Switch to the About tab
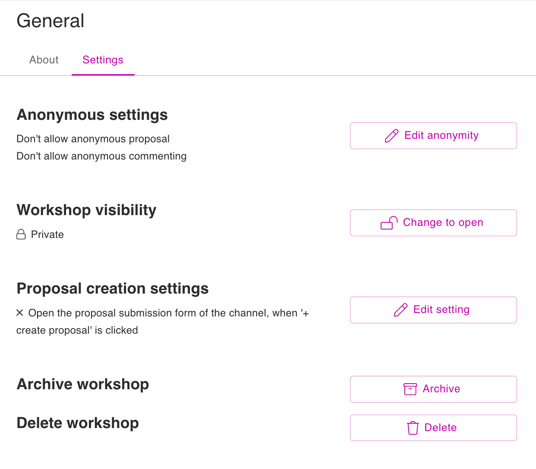 (44, 60)
